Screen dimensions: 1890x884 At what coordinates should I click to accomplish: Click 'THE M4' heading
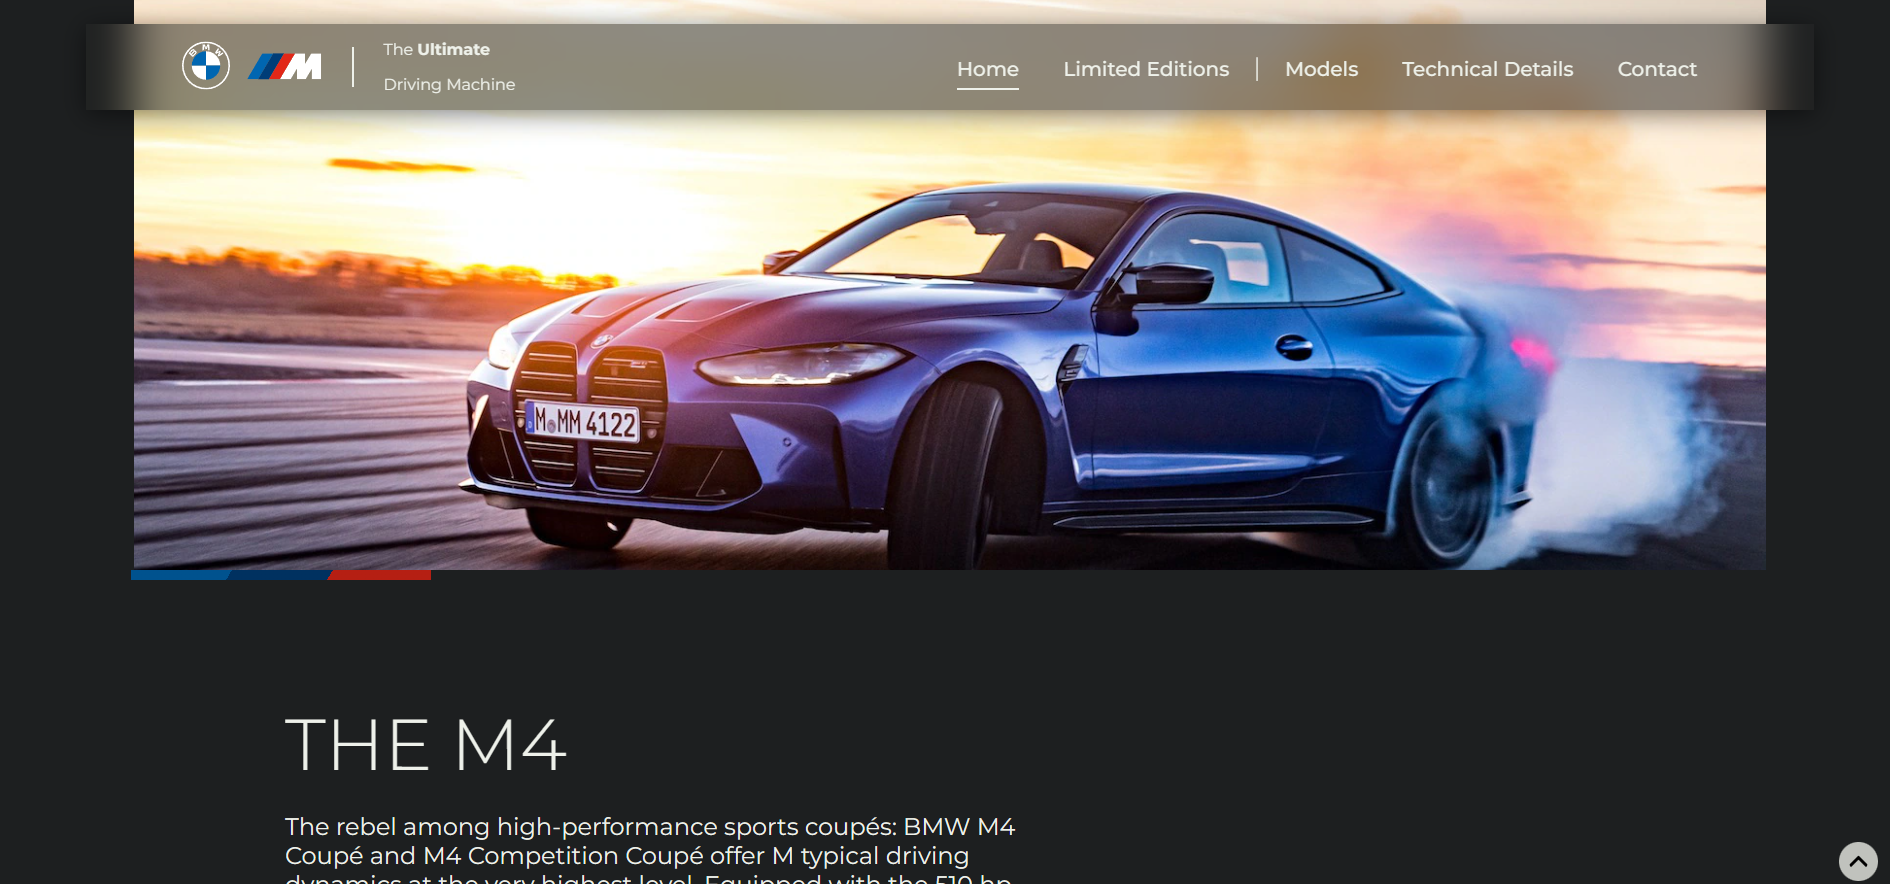click(426, 745)
